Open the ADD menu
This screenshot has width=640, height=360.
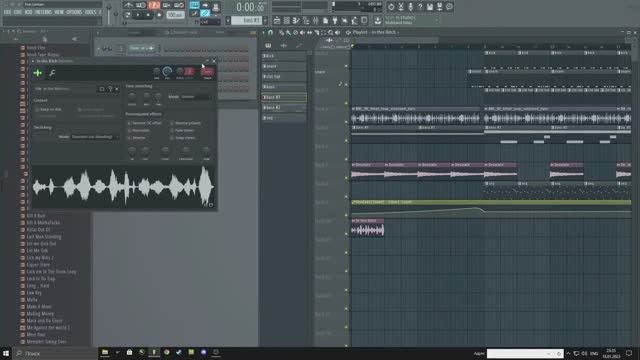pyautogui.click(x=28, y=12)
